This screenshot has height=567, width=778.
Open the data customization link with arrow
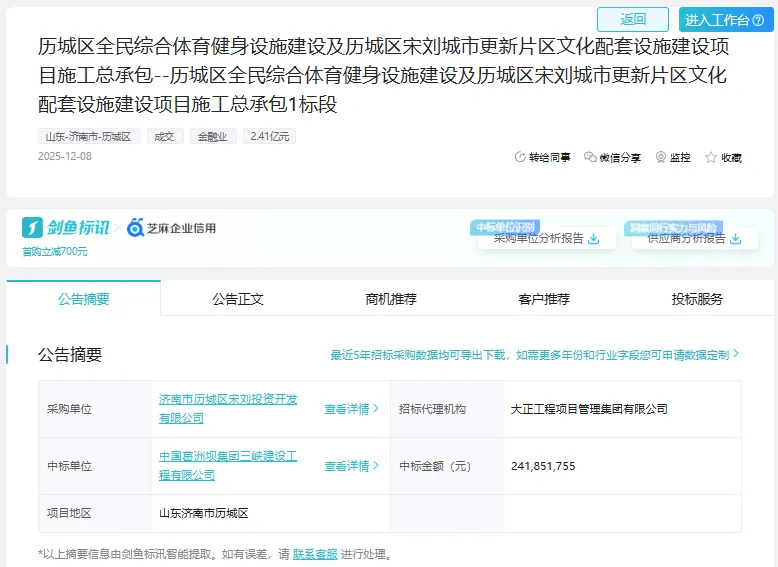(x=535, y=354)
